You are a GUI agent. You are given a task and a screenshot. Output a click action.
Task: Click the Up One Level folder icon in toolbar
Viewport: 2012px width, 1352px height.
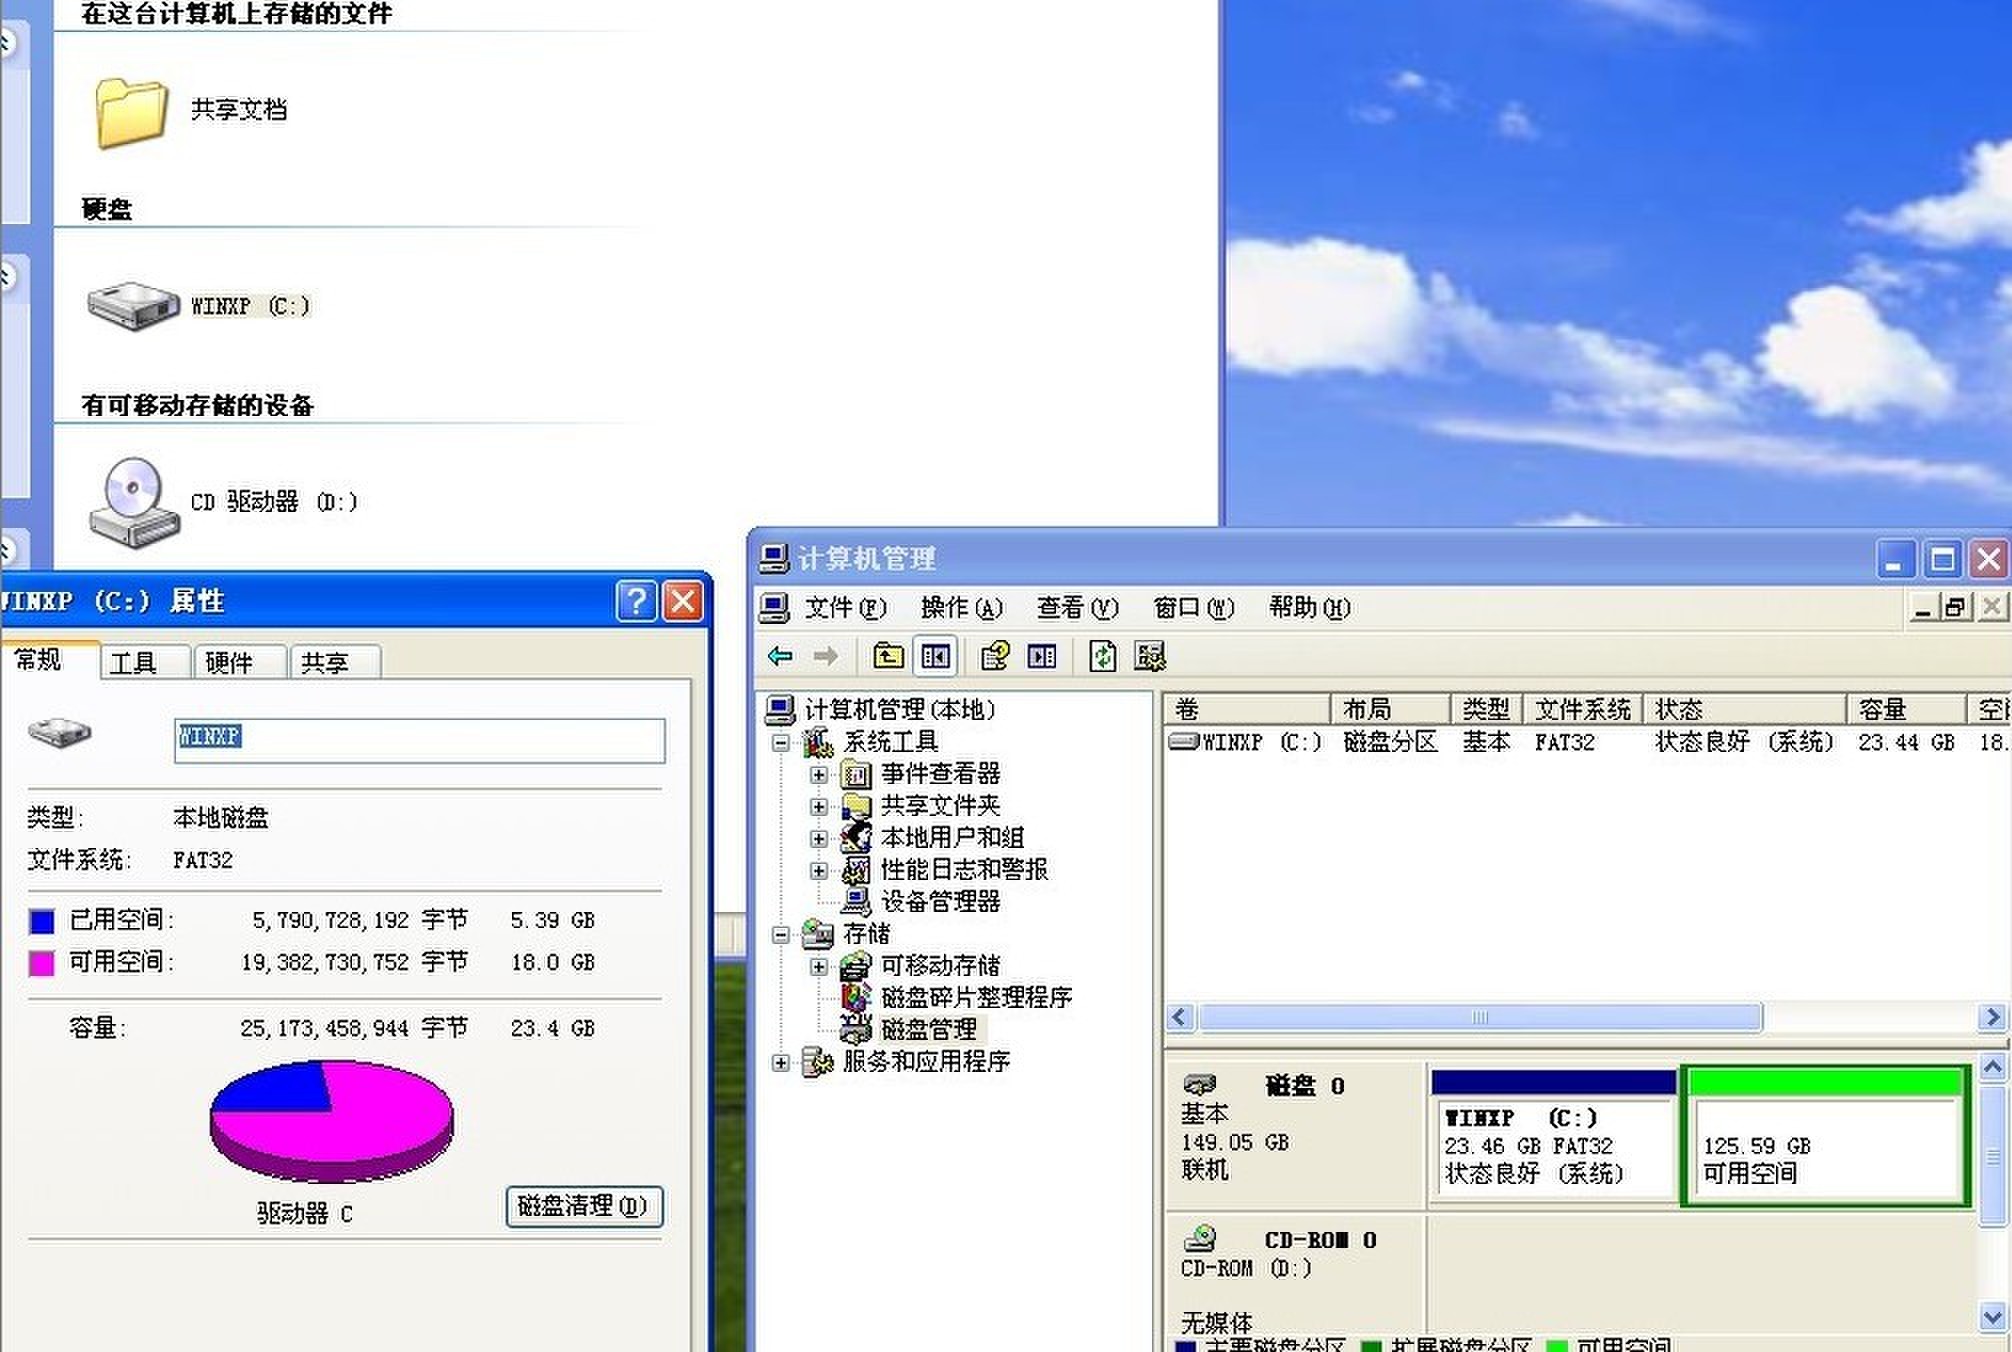point(886,656)
